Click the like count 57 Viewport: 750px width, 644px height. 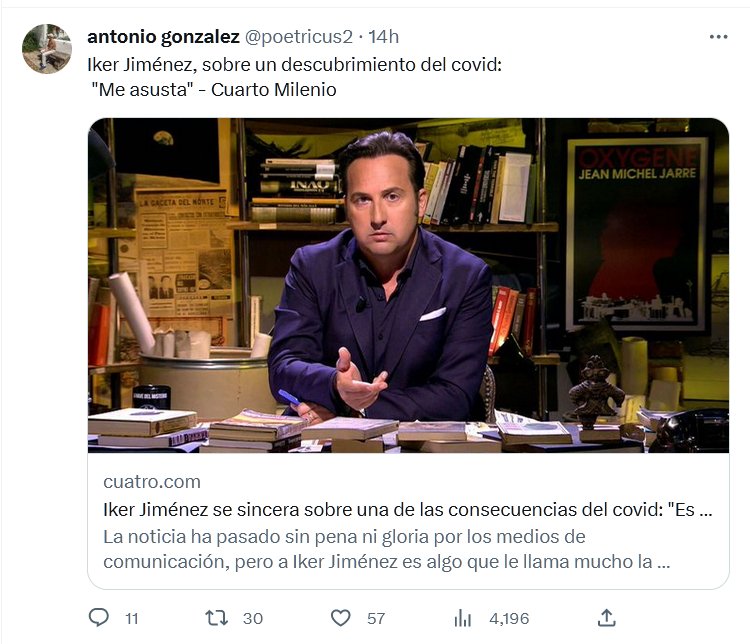(x=376, y=618)
